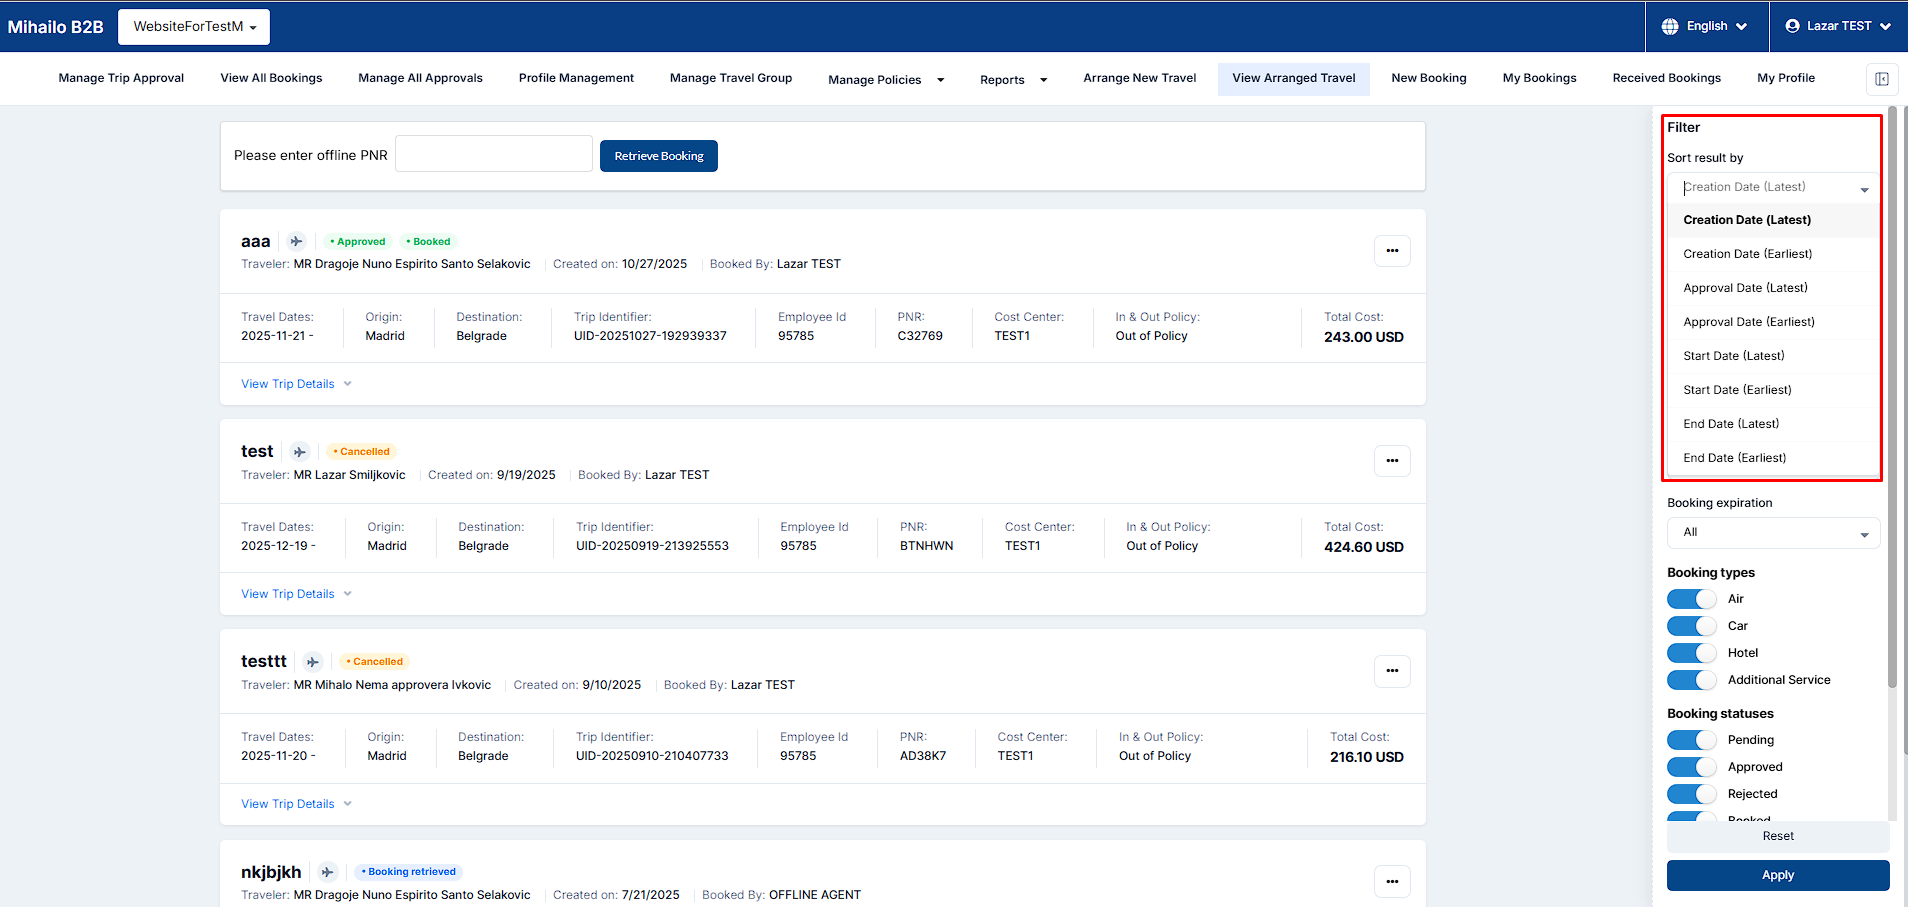The height and width of the screenshot is (907, 1908).
Task: Click the airplane icon next to testtt
Action: click(x=313, y=662)
